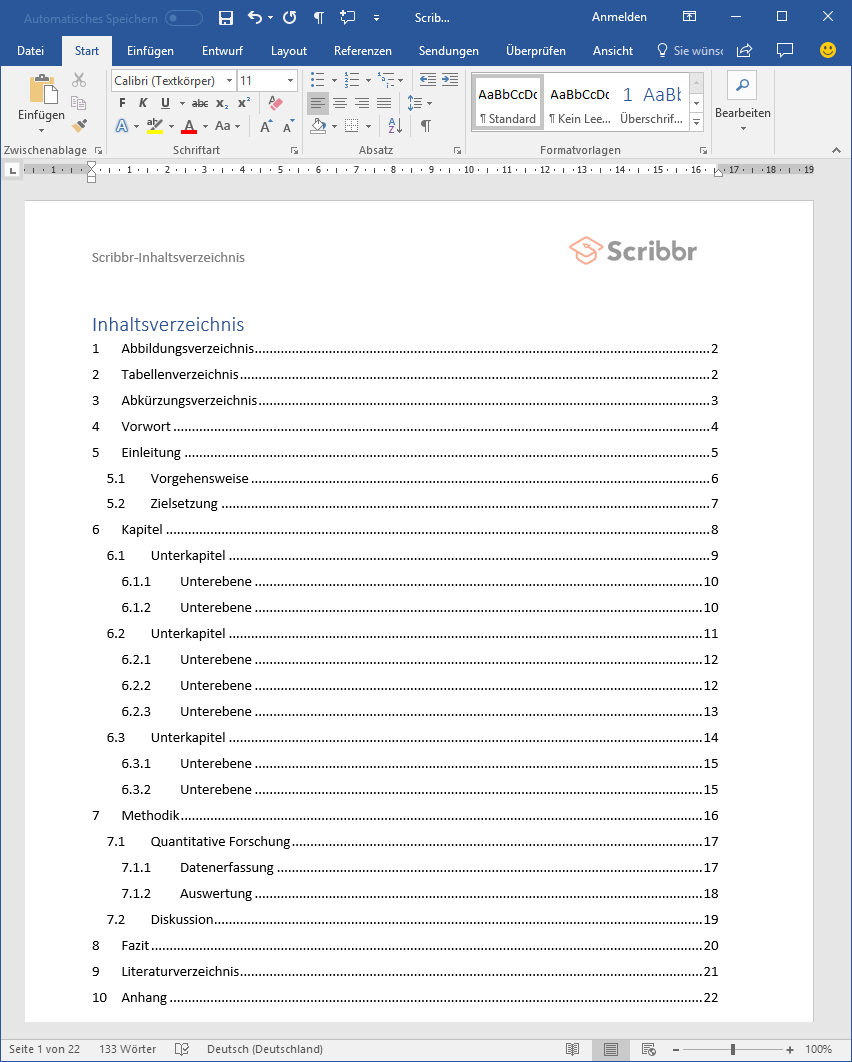852x1062 pixels.
Task: Open shading with the paint bucket icon
Action: [x=317, y=124]
